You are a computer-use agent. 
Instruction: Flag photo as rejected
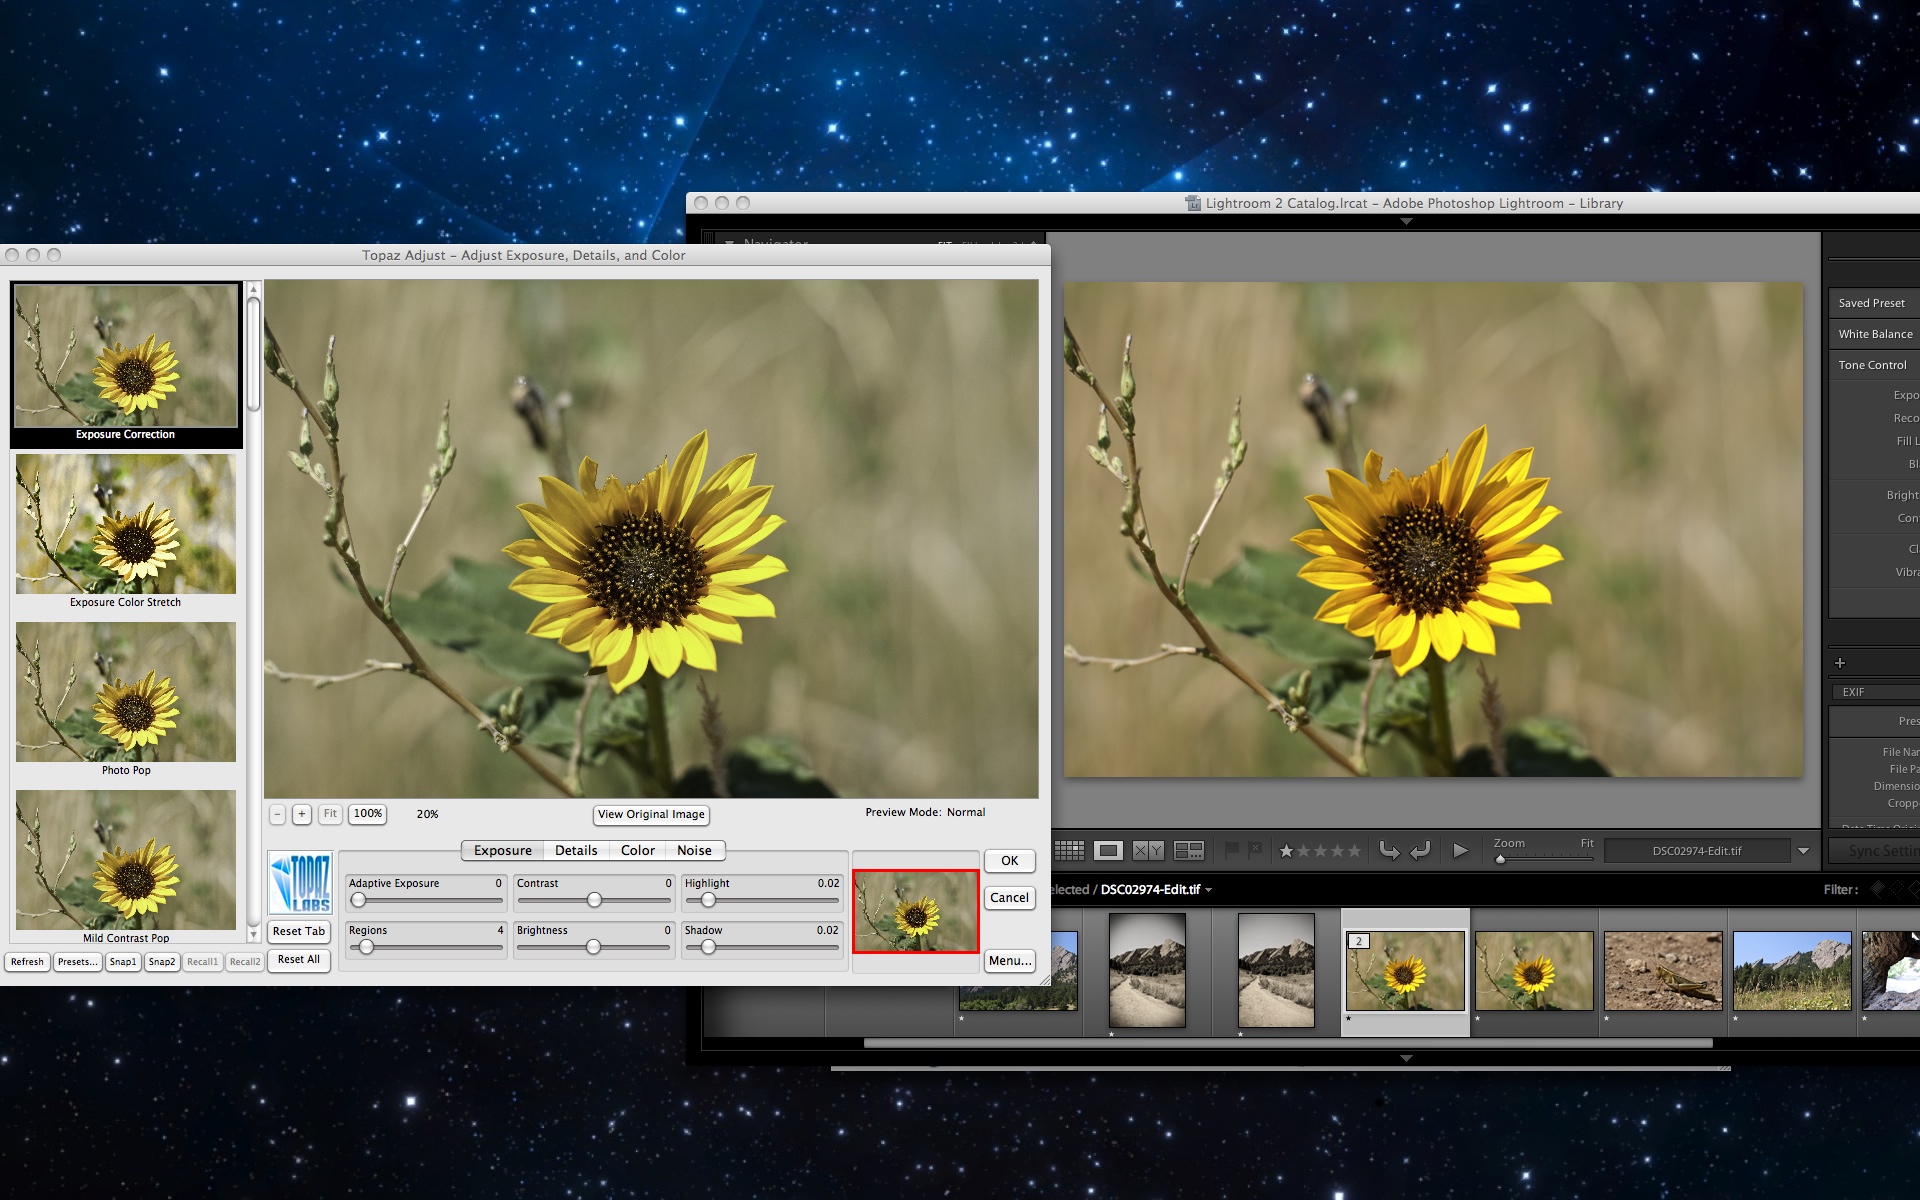[1255, 850]
